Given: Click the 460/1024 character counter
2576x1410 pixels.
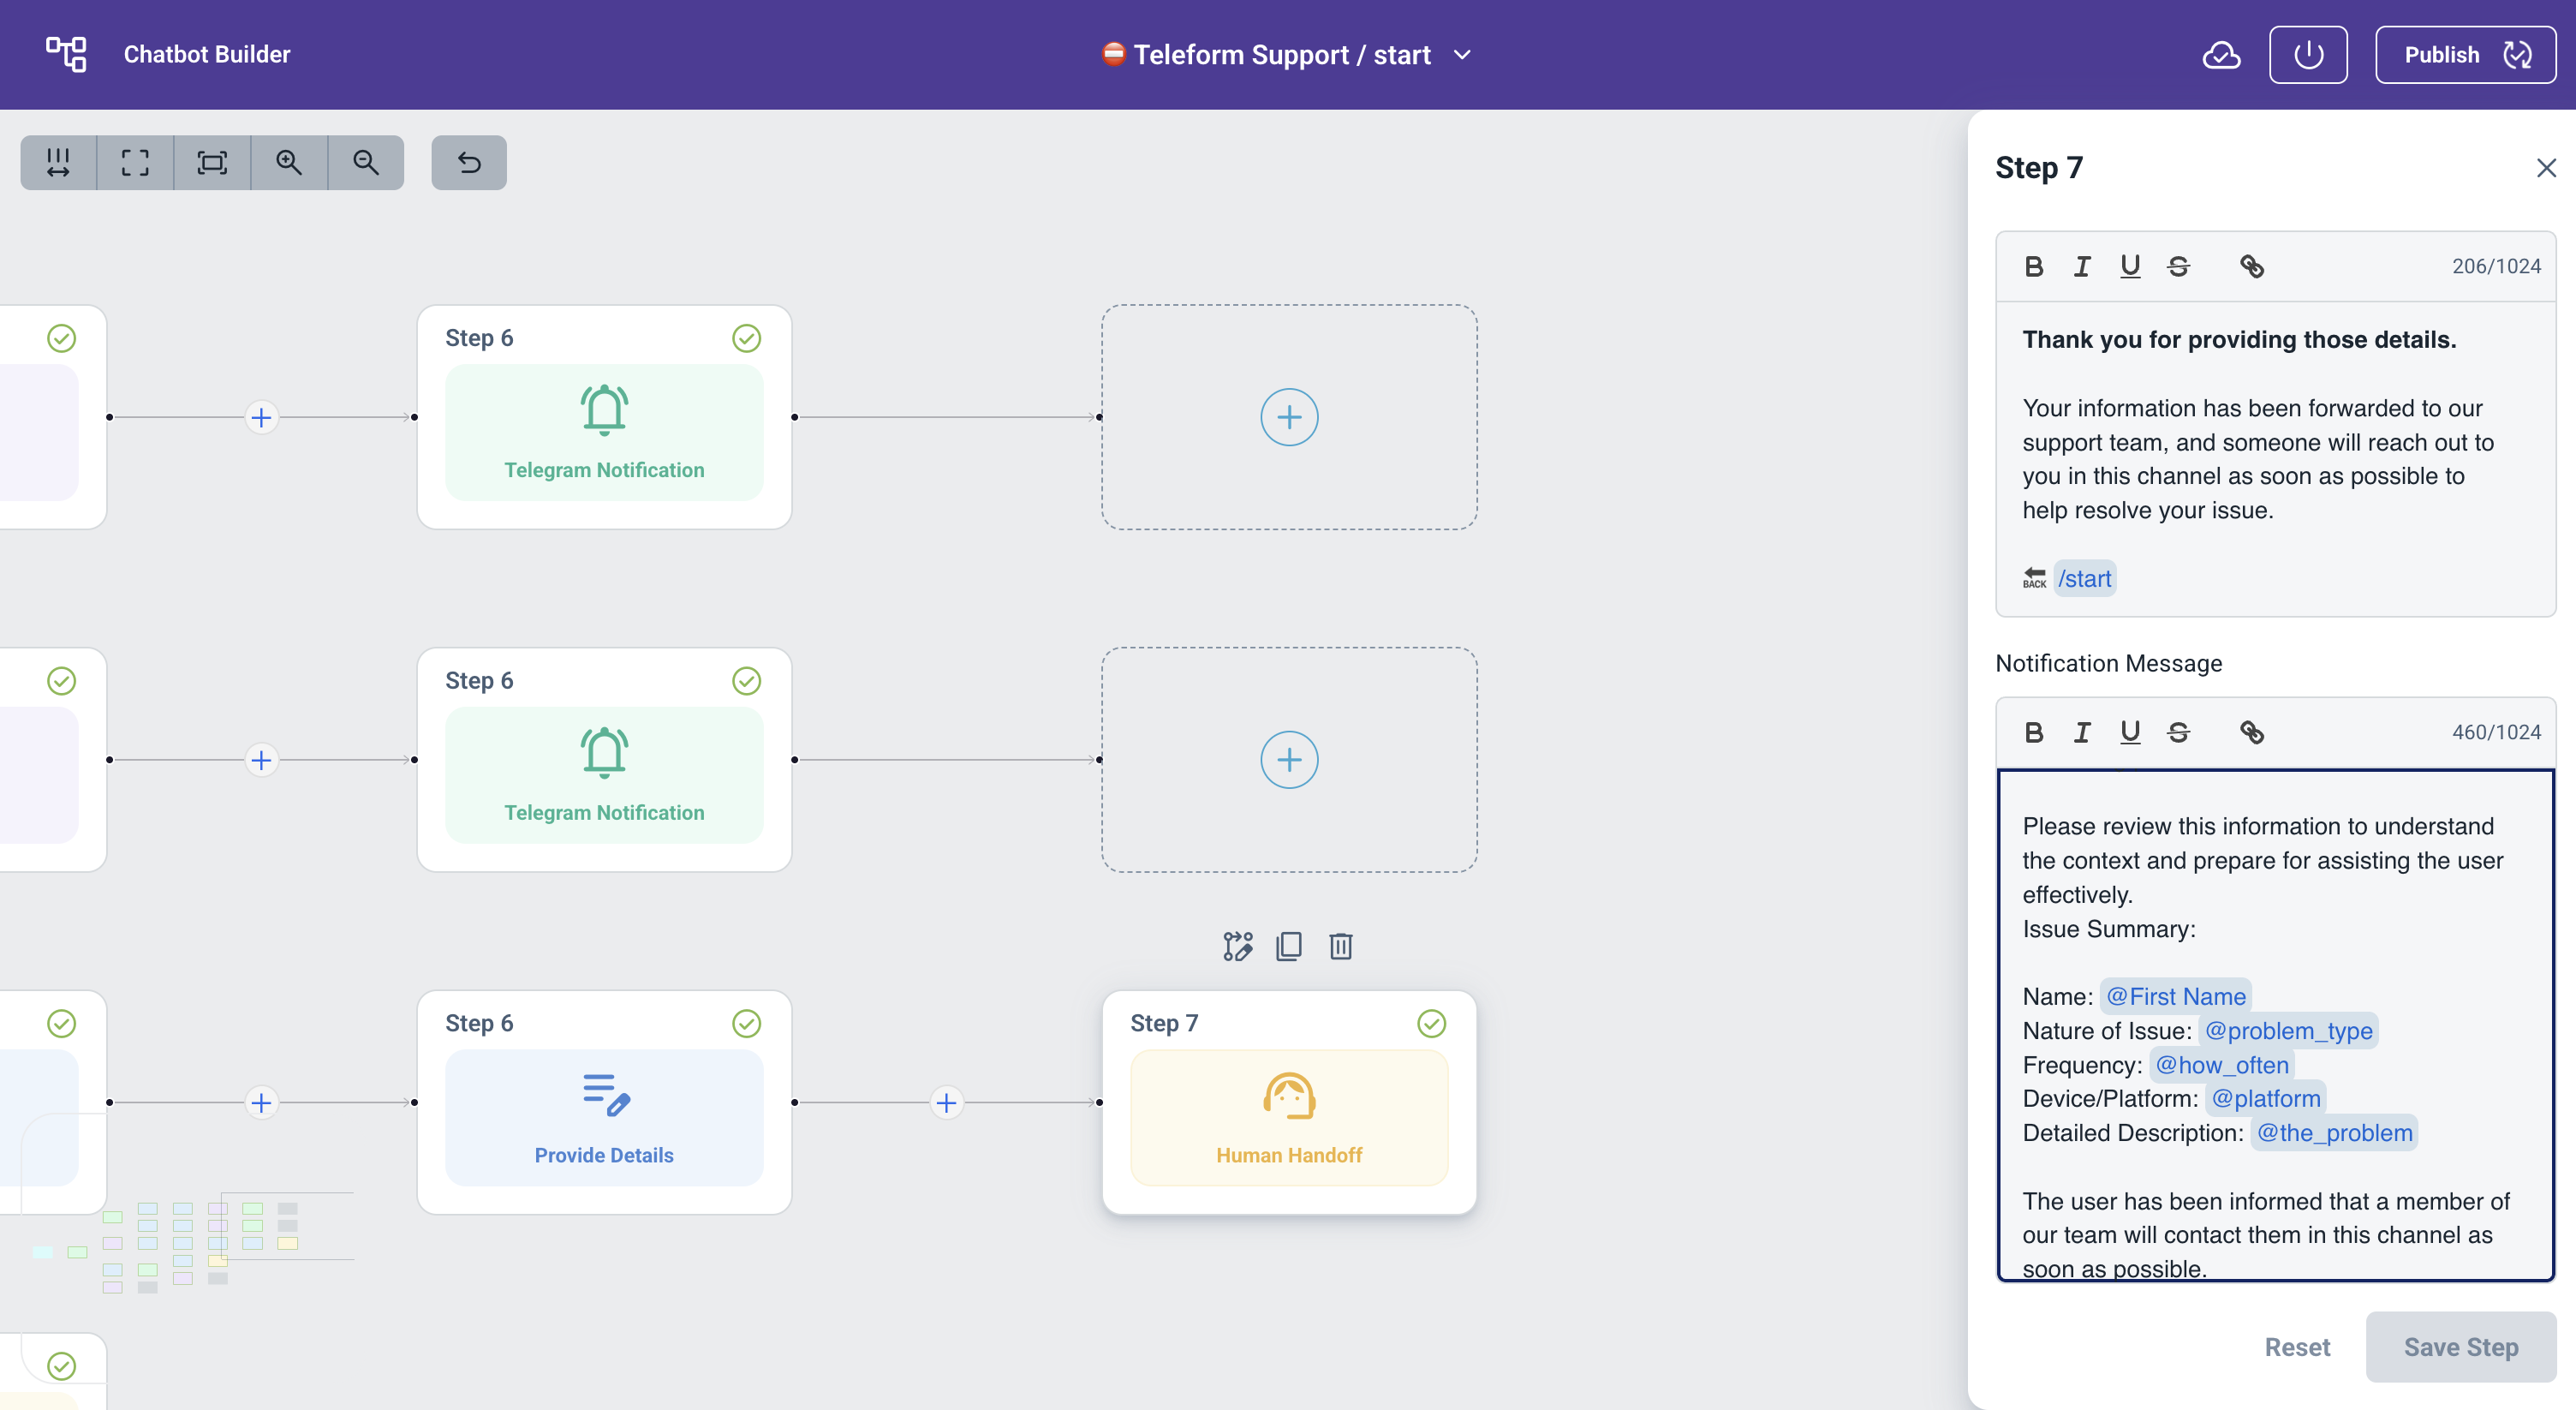Looking at the screenshot, I should (2496, 732).
